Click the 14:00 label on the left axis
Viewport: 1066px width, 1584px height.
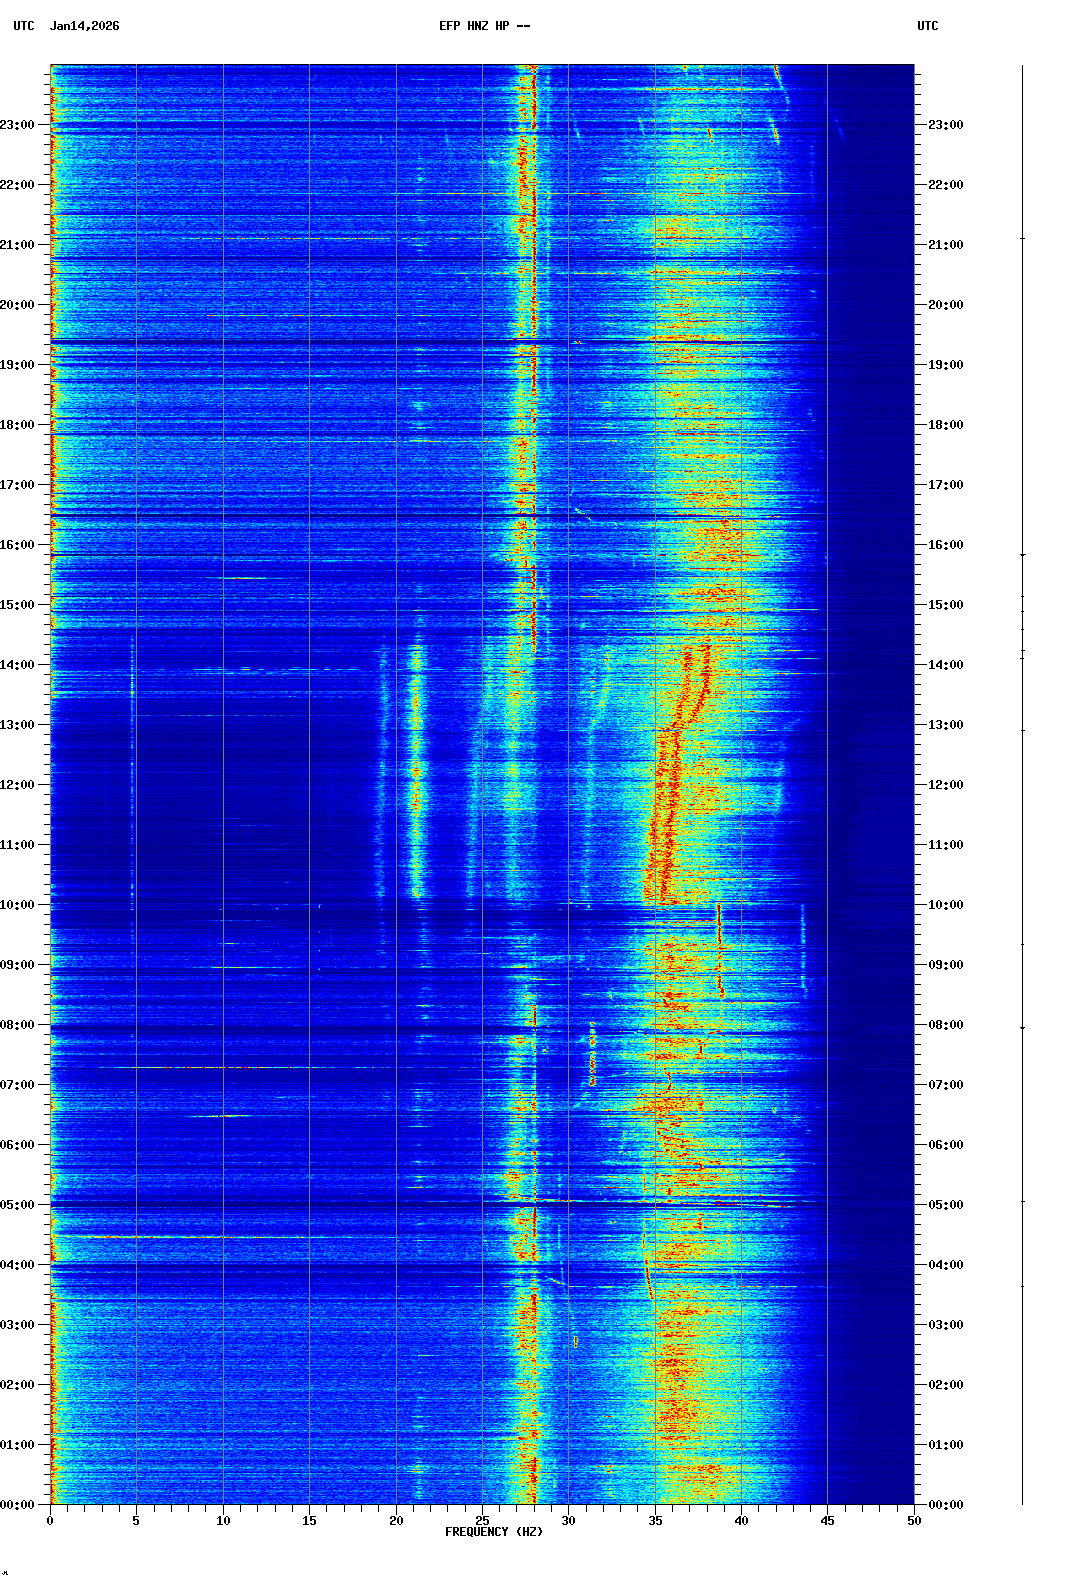point(18,665)
